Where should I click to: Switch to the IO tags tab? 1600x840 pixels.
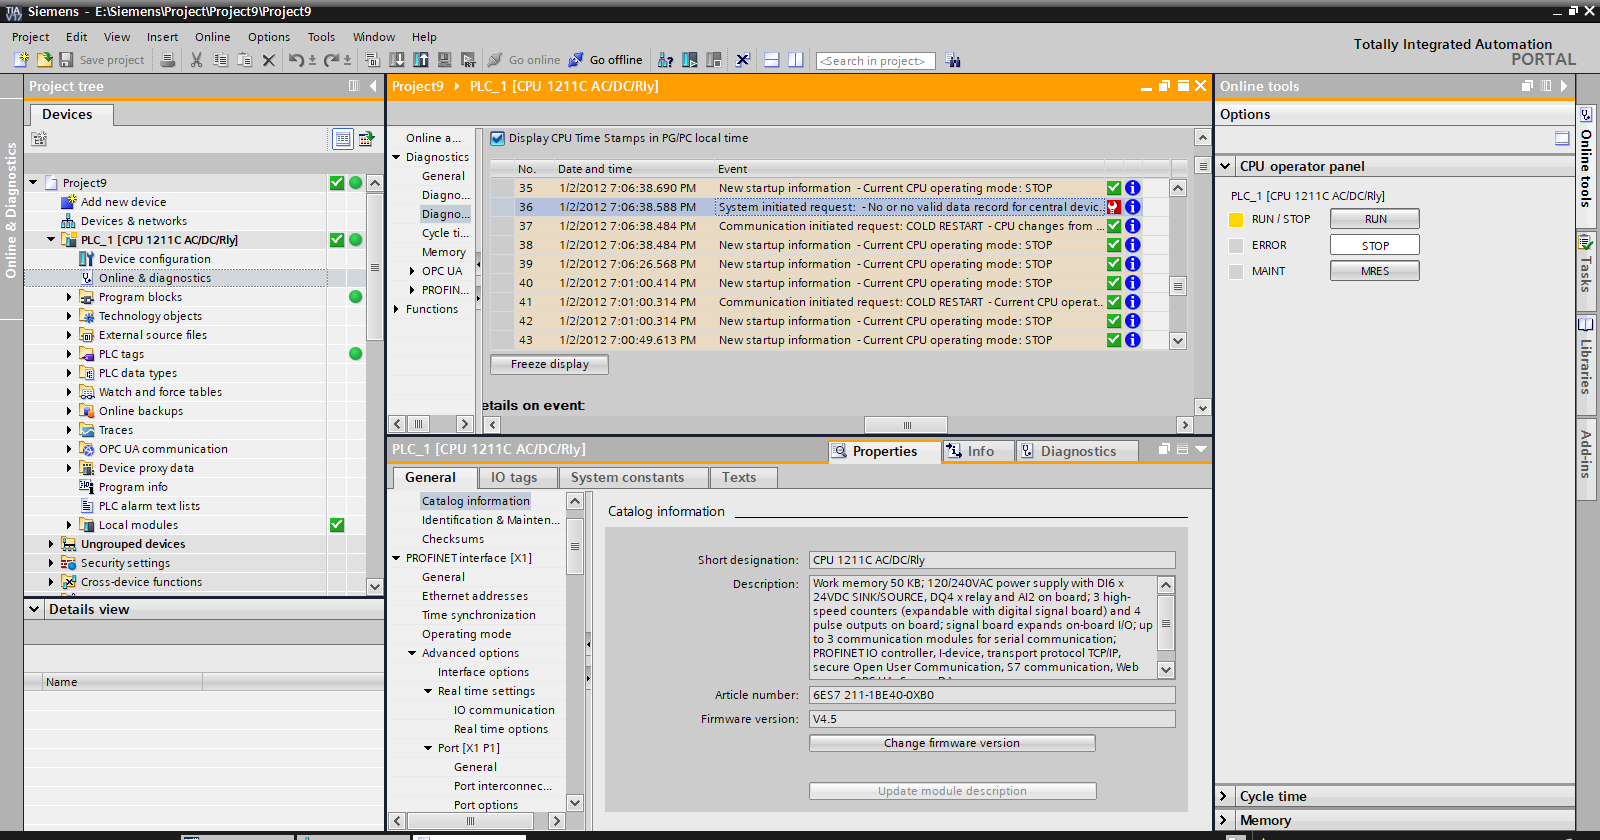513,478
